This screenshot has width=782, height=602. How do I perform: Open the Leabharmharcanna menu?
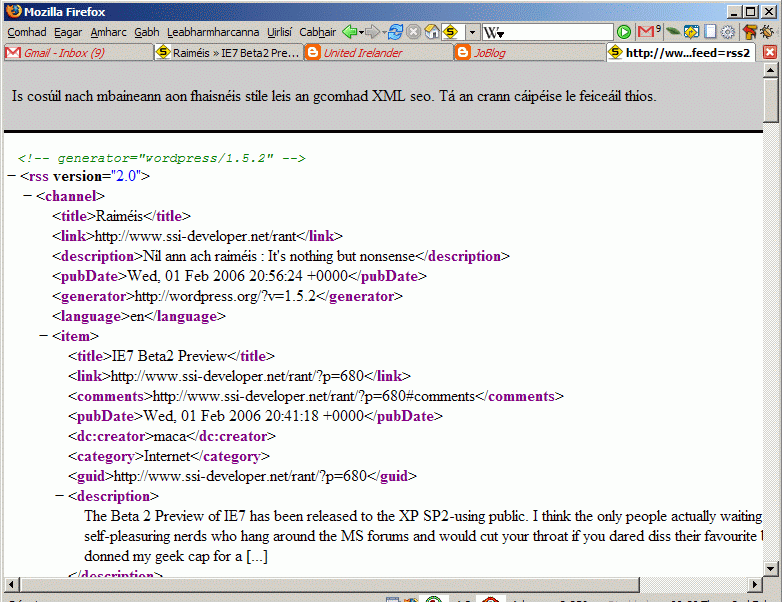[x=213, y=32]
